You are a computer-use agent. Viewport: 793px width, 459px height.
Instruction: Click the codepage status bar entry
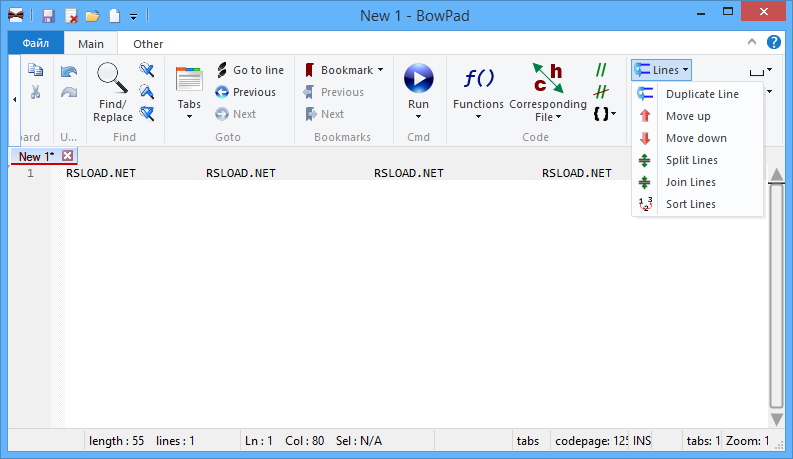[x=591, y=441]
